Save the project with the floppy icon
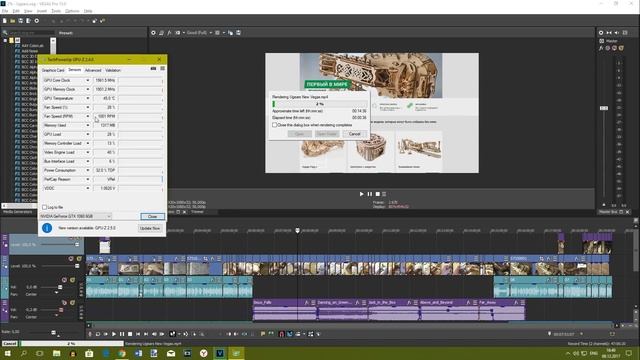This screenshot has height=360, width=640. coord(20,20)
